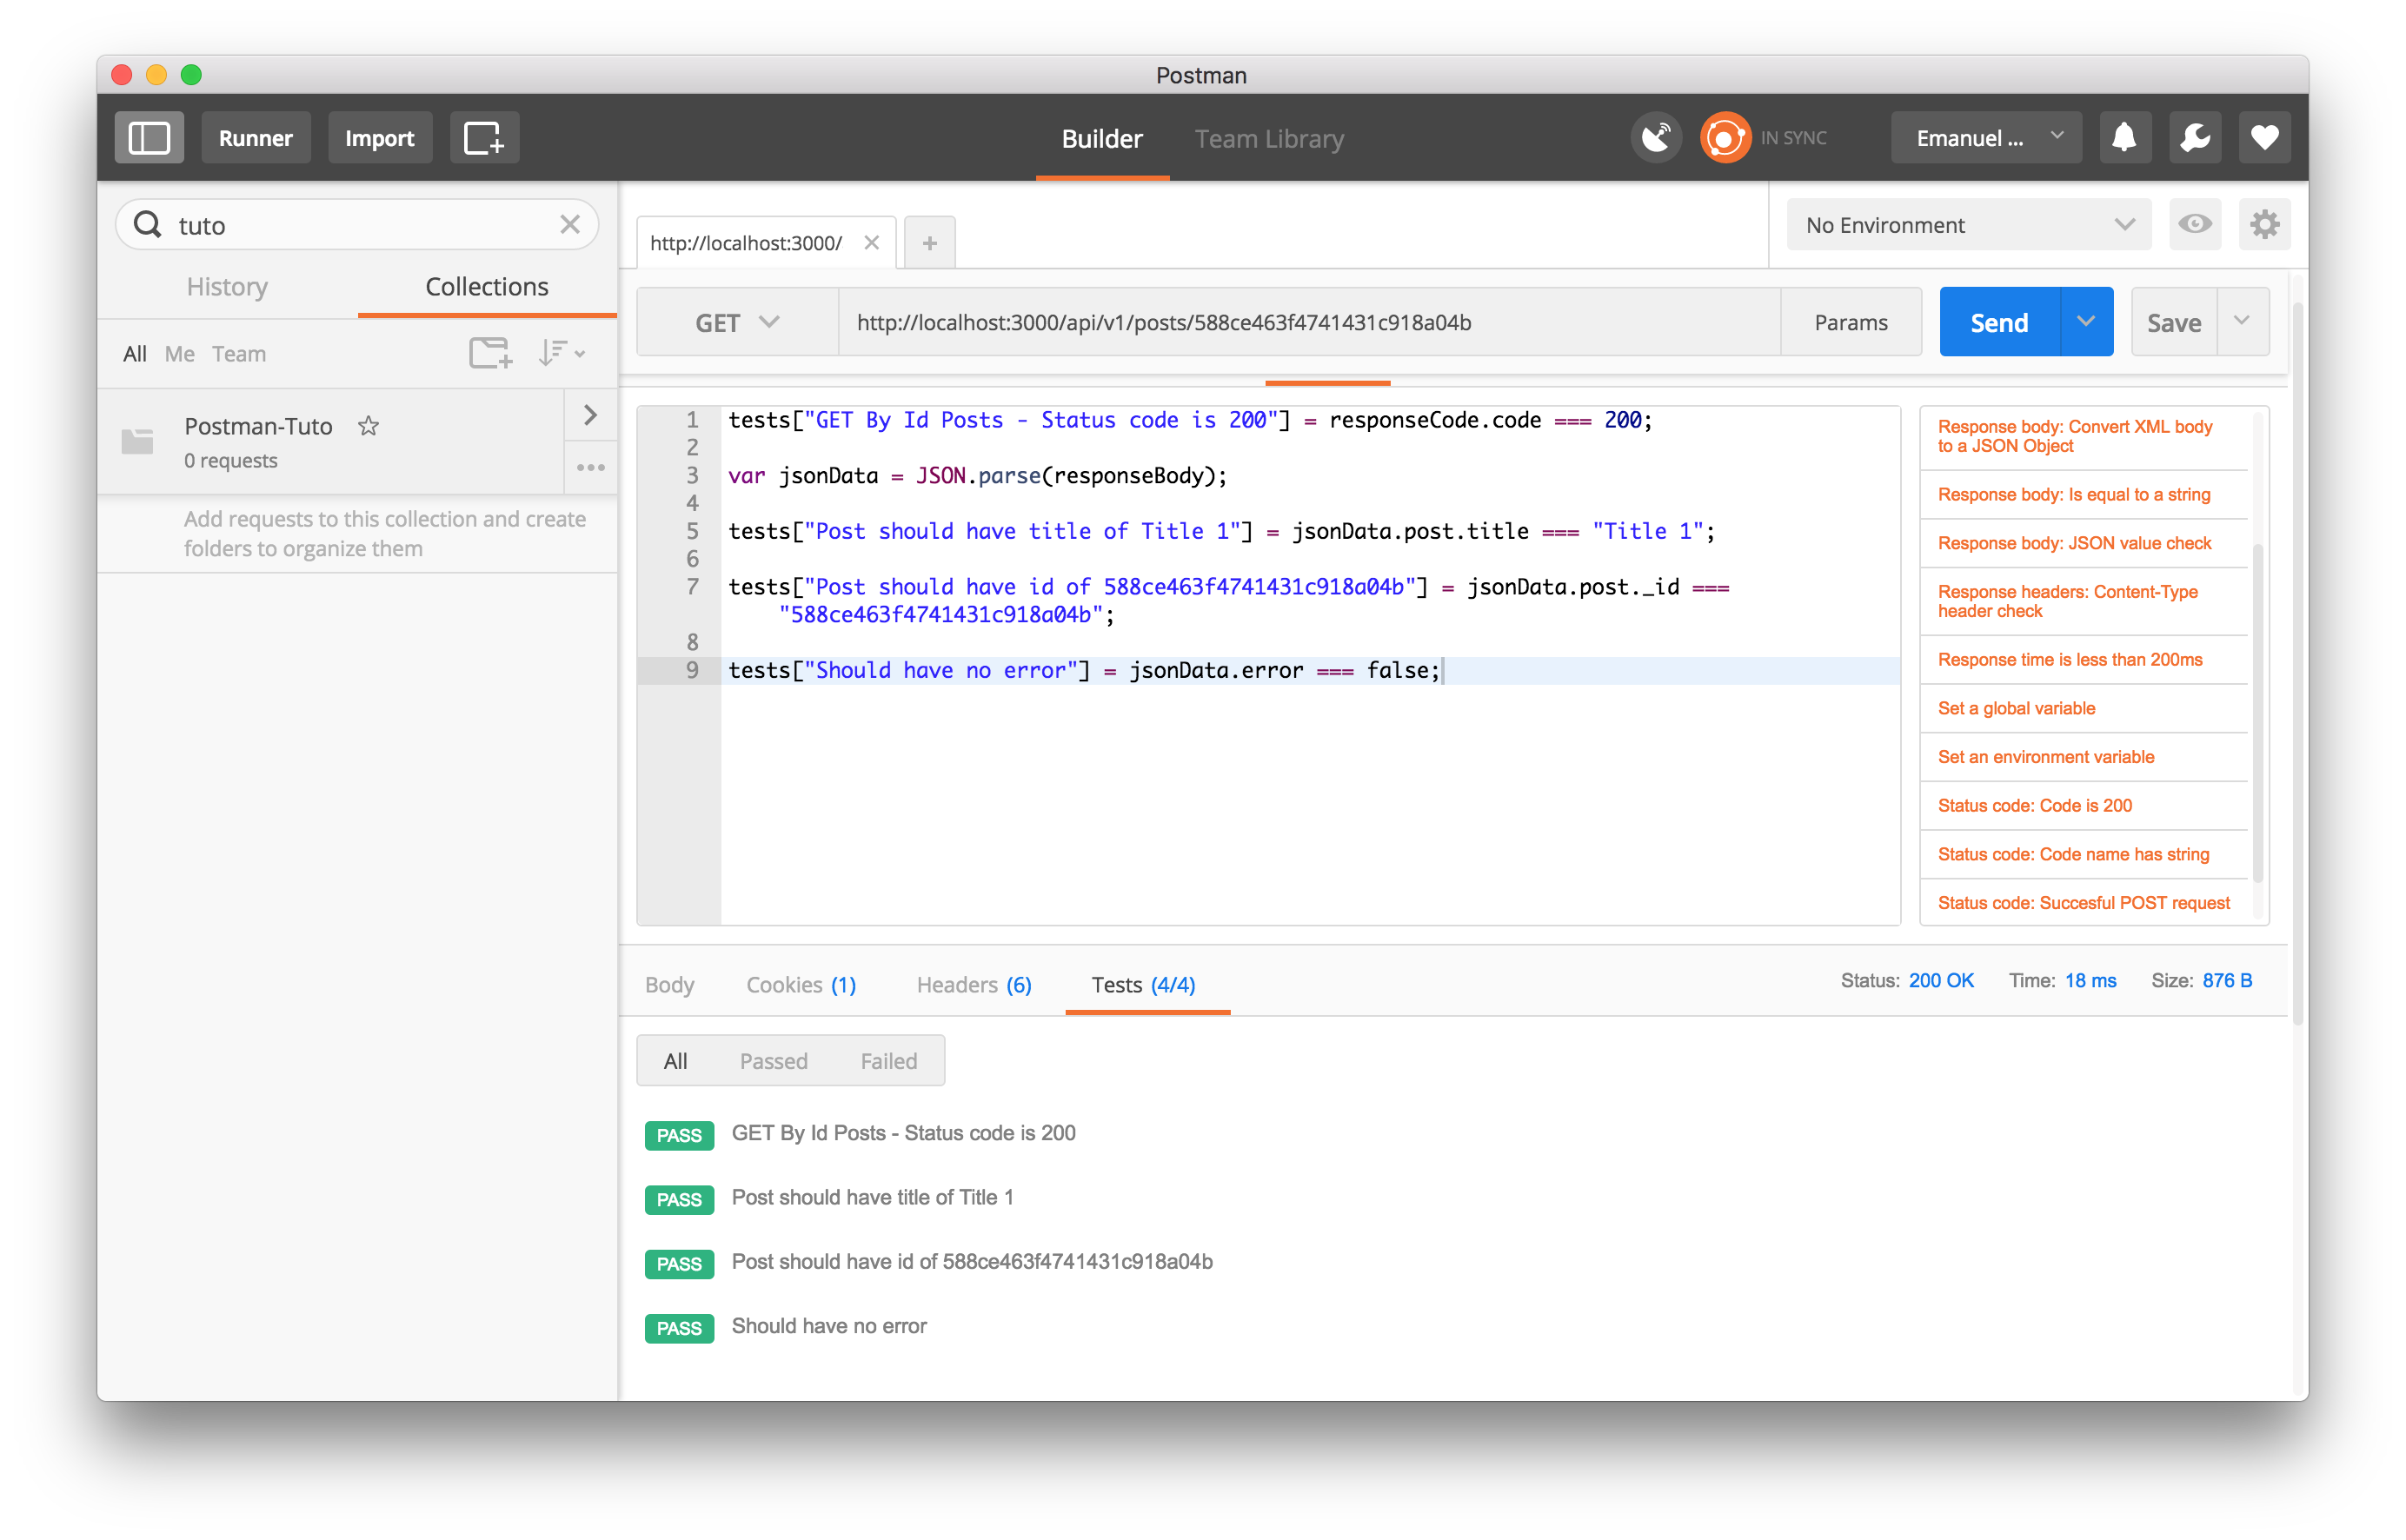Click the Runner button
2406x1540 pixels.
pos(256,138)
